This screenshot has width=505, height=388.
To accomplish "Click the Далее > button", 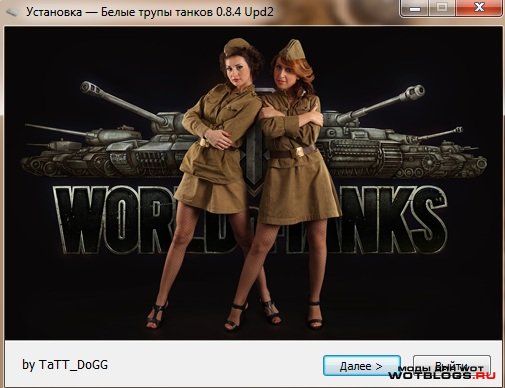I will click(362, 366).
